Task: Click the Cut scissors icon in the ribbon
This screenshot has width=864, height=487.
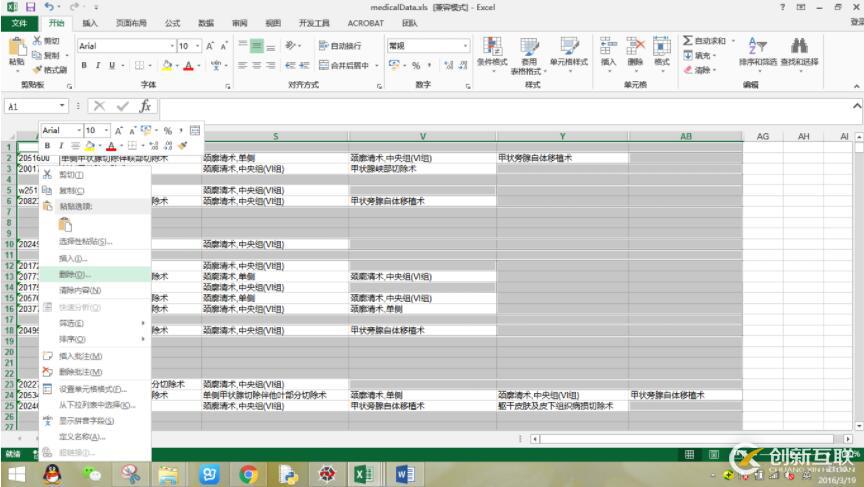Action: (x=37, y=40)
